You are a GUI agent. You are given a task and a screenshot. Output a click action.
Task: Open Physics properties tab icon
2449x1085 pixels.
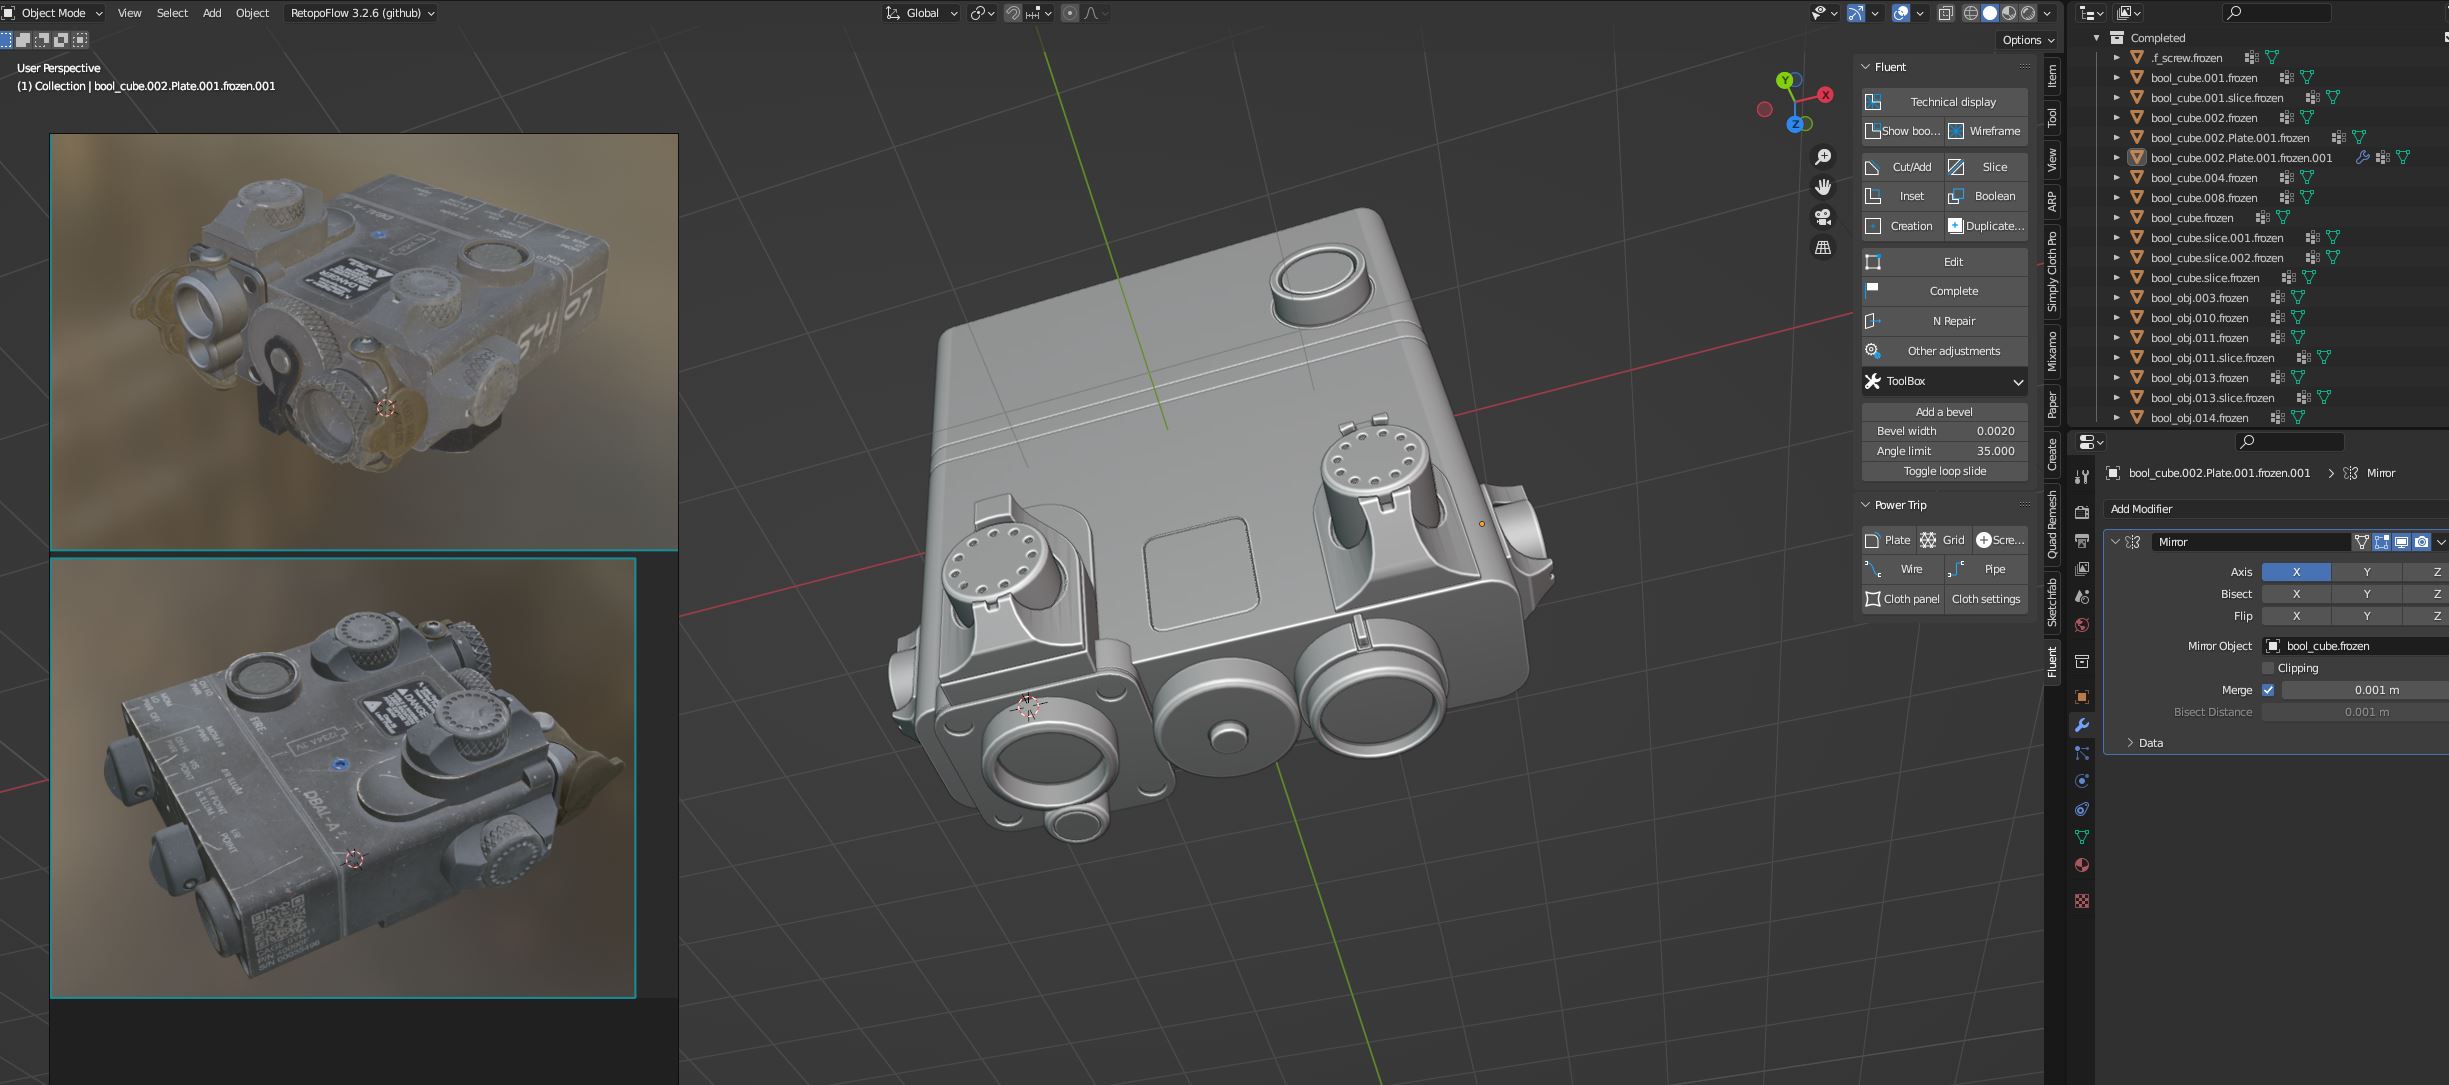click(x=2082, y=781)
